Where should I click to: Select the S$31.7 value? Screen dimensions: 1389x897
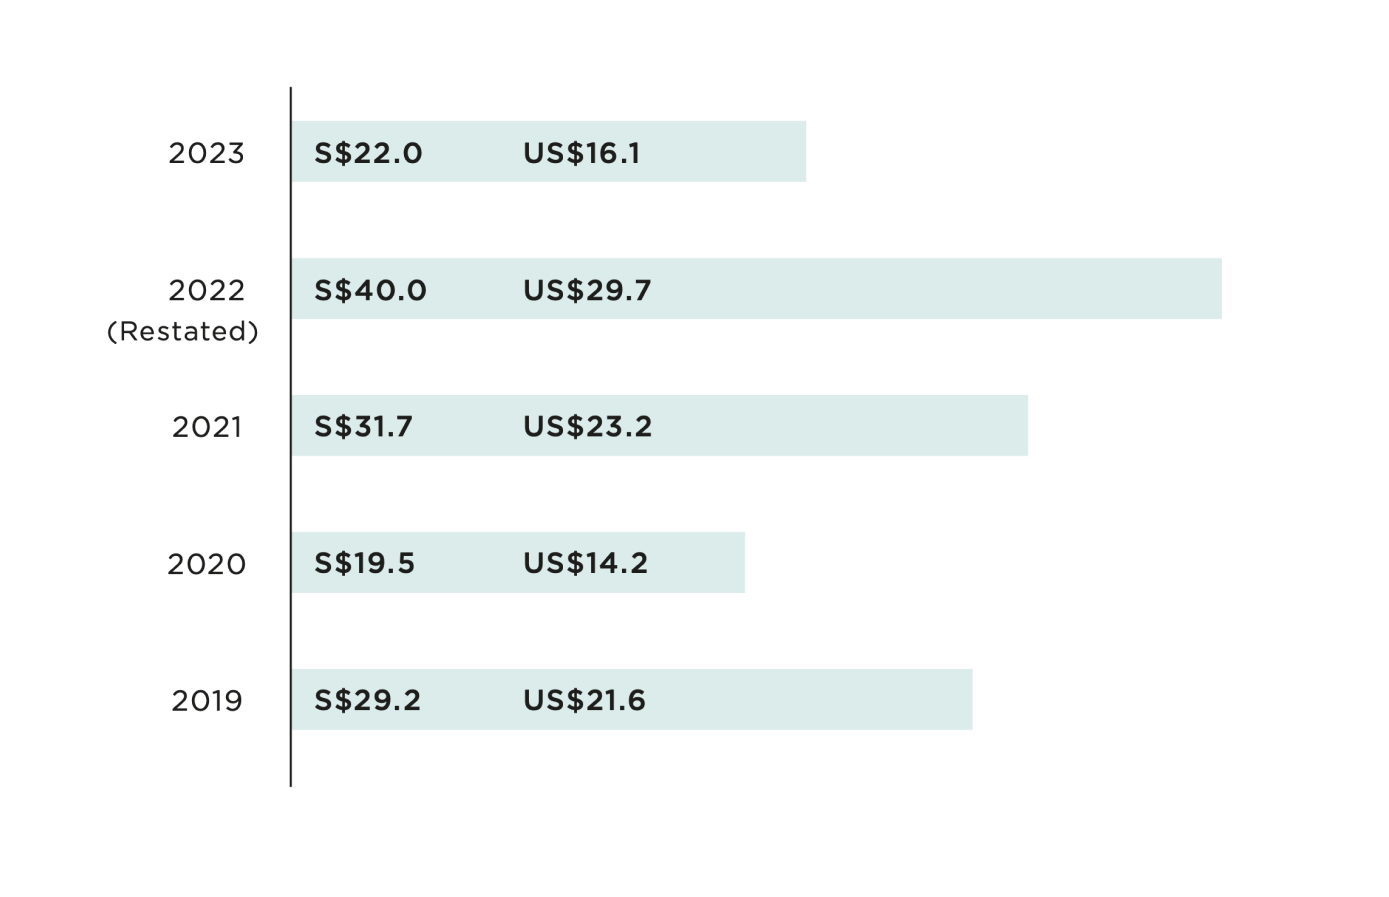pyautogui.click(x=363, y=427)
